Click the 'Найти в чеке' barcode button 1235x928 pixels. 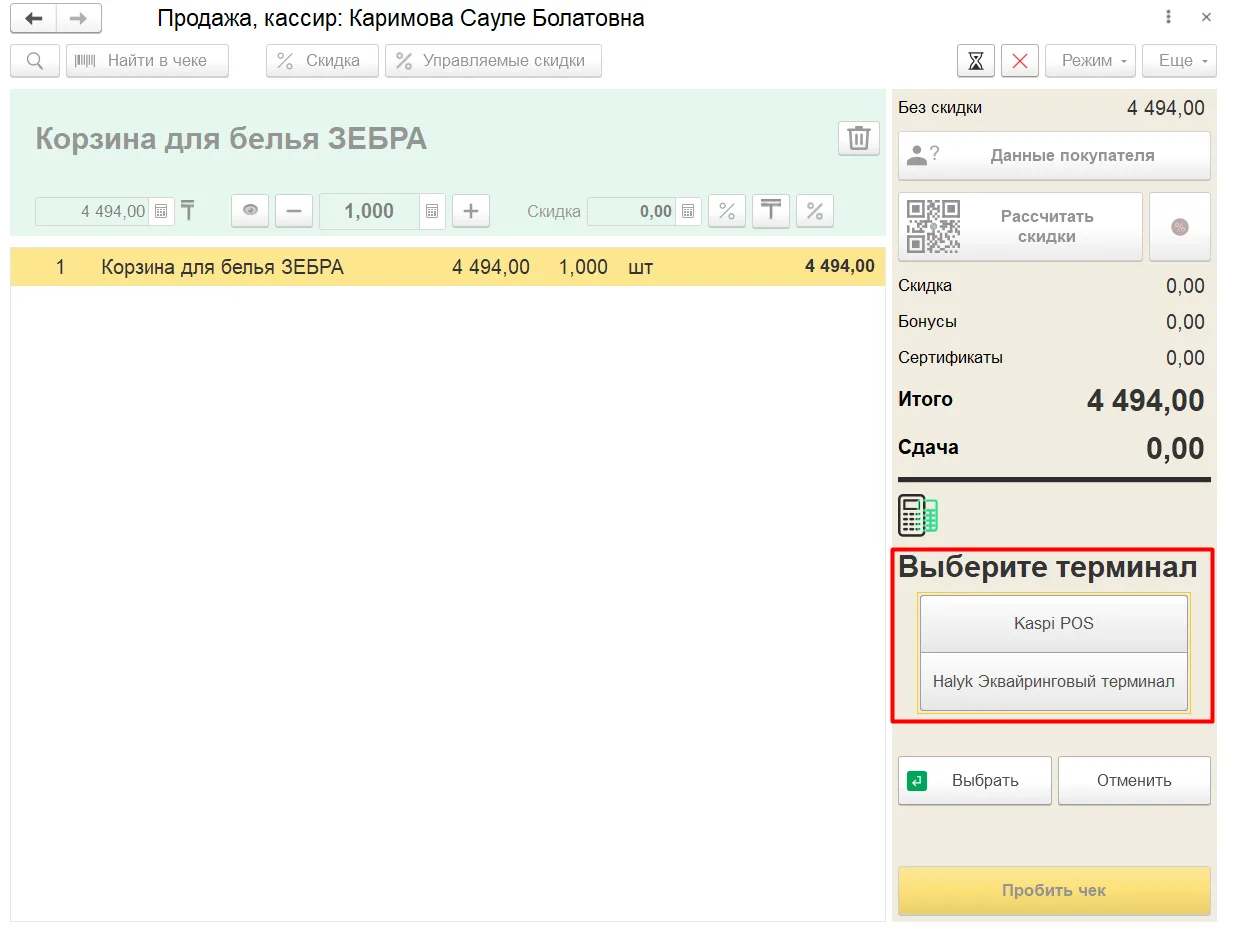pyautogui.click(x=147, y=61)
